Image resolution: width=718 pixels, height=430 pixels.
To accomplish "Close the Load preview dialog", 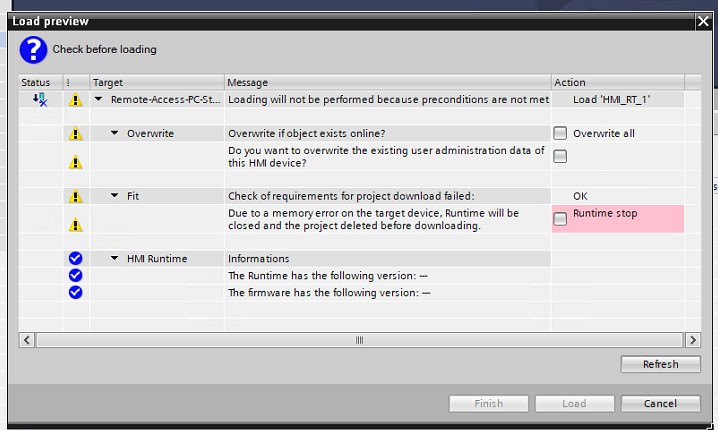I will pos(703,21).
